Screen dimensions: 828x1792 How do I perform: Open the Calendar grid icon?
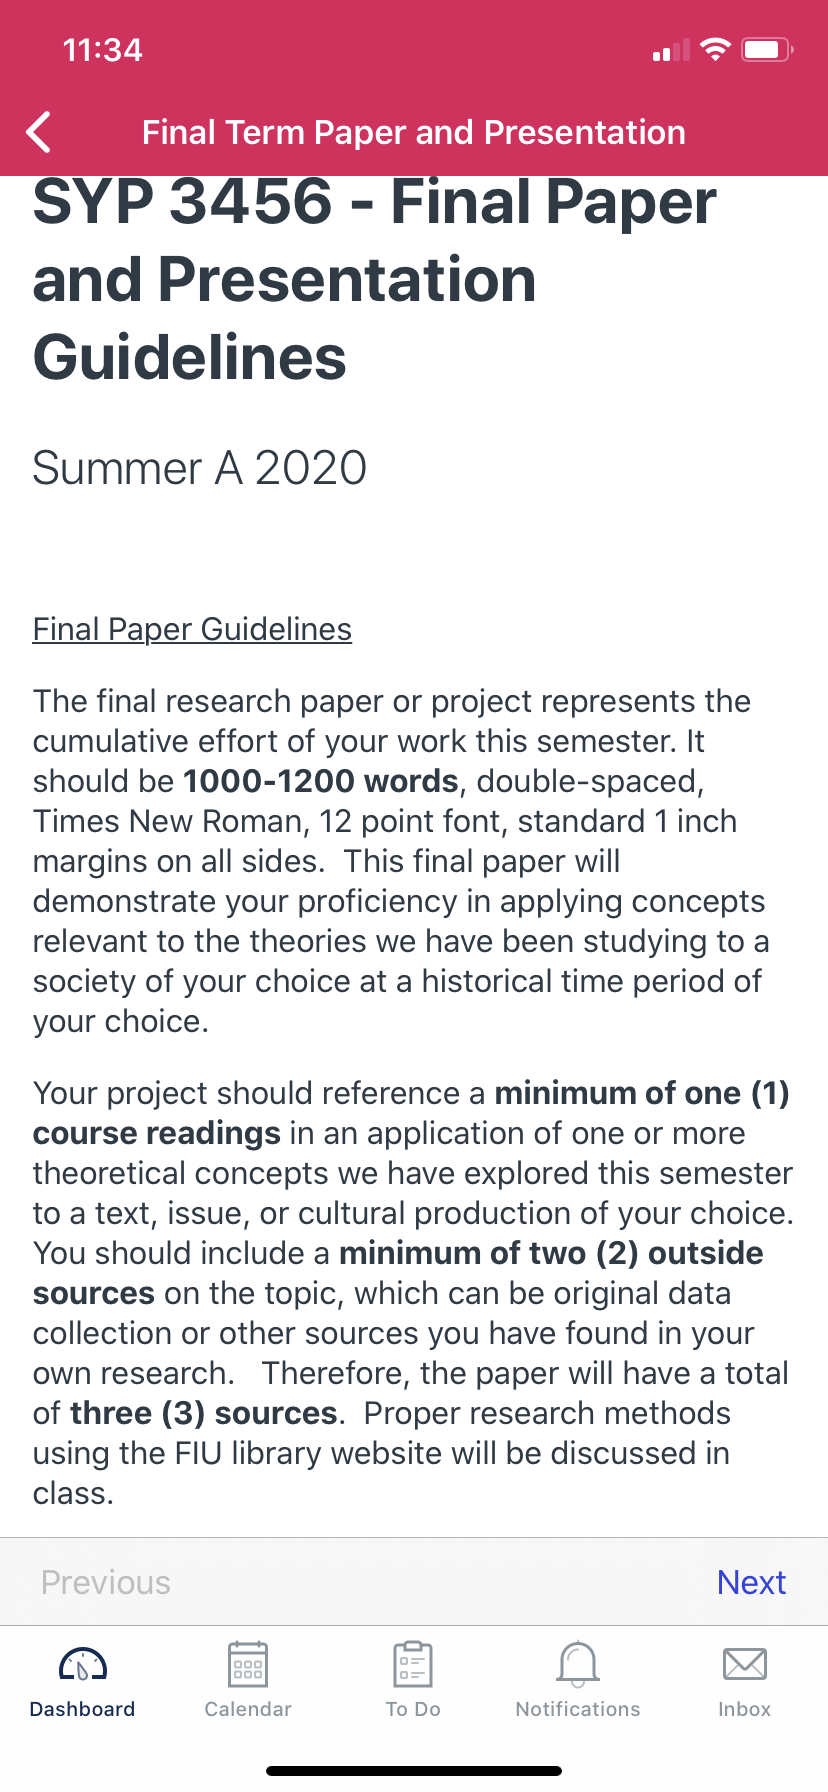[248, 1664]
